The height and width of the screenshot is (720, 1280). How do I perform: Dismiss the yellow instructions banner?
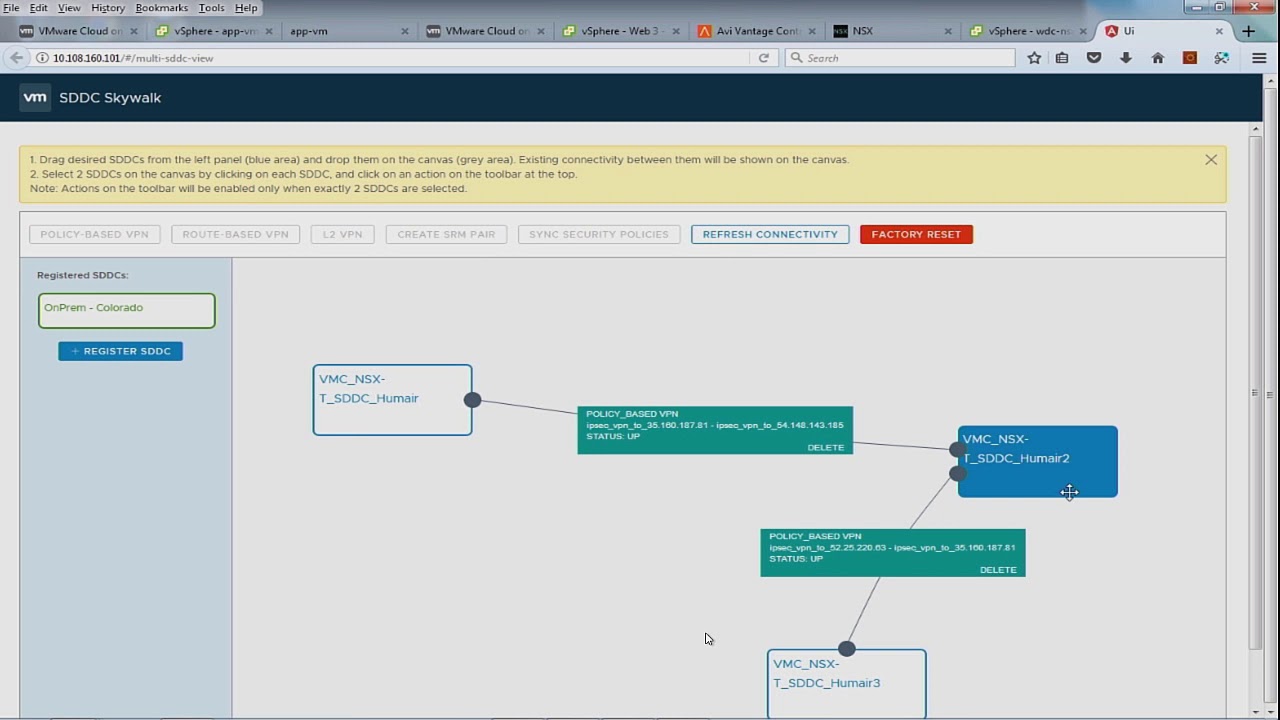click(x=1211, y=160)
